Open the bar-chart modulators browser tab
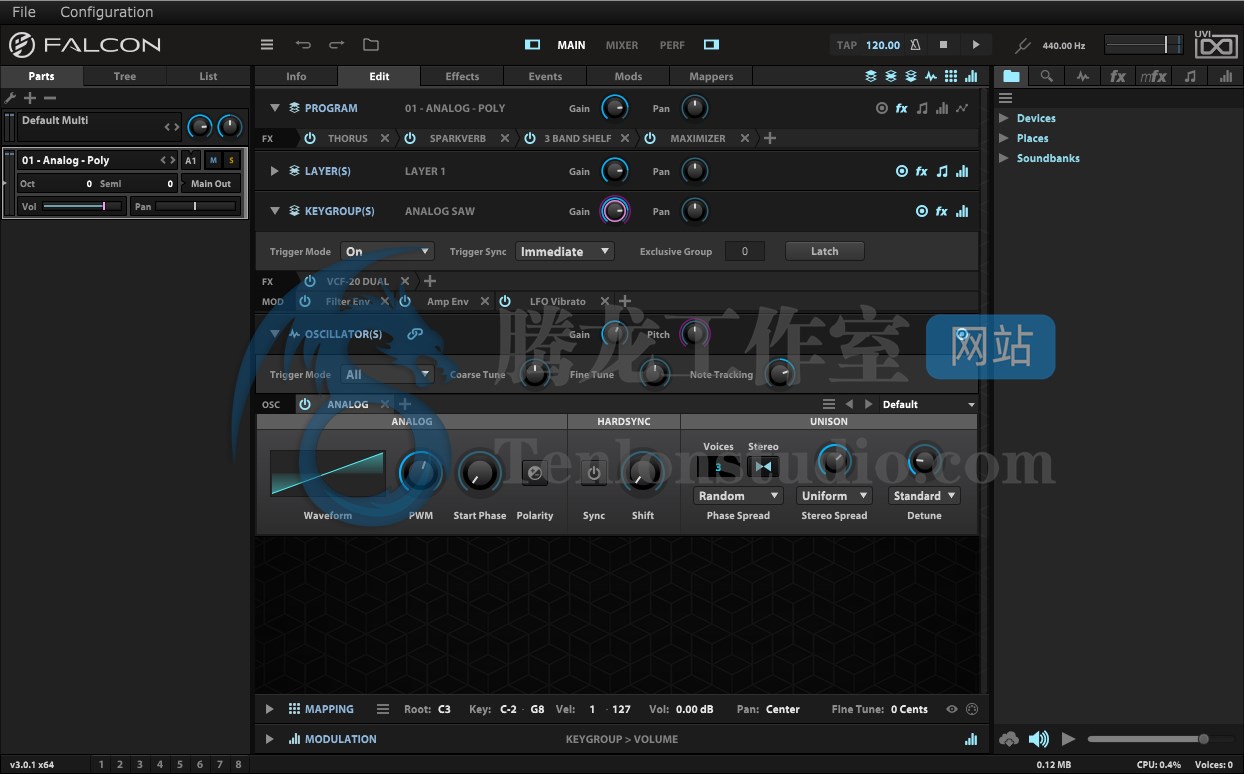Screen dimensions: 1244x774 1225,76
